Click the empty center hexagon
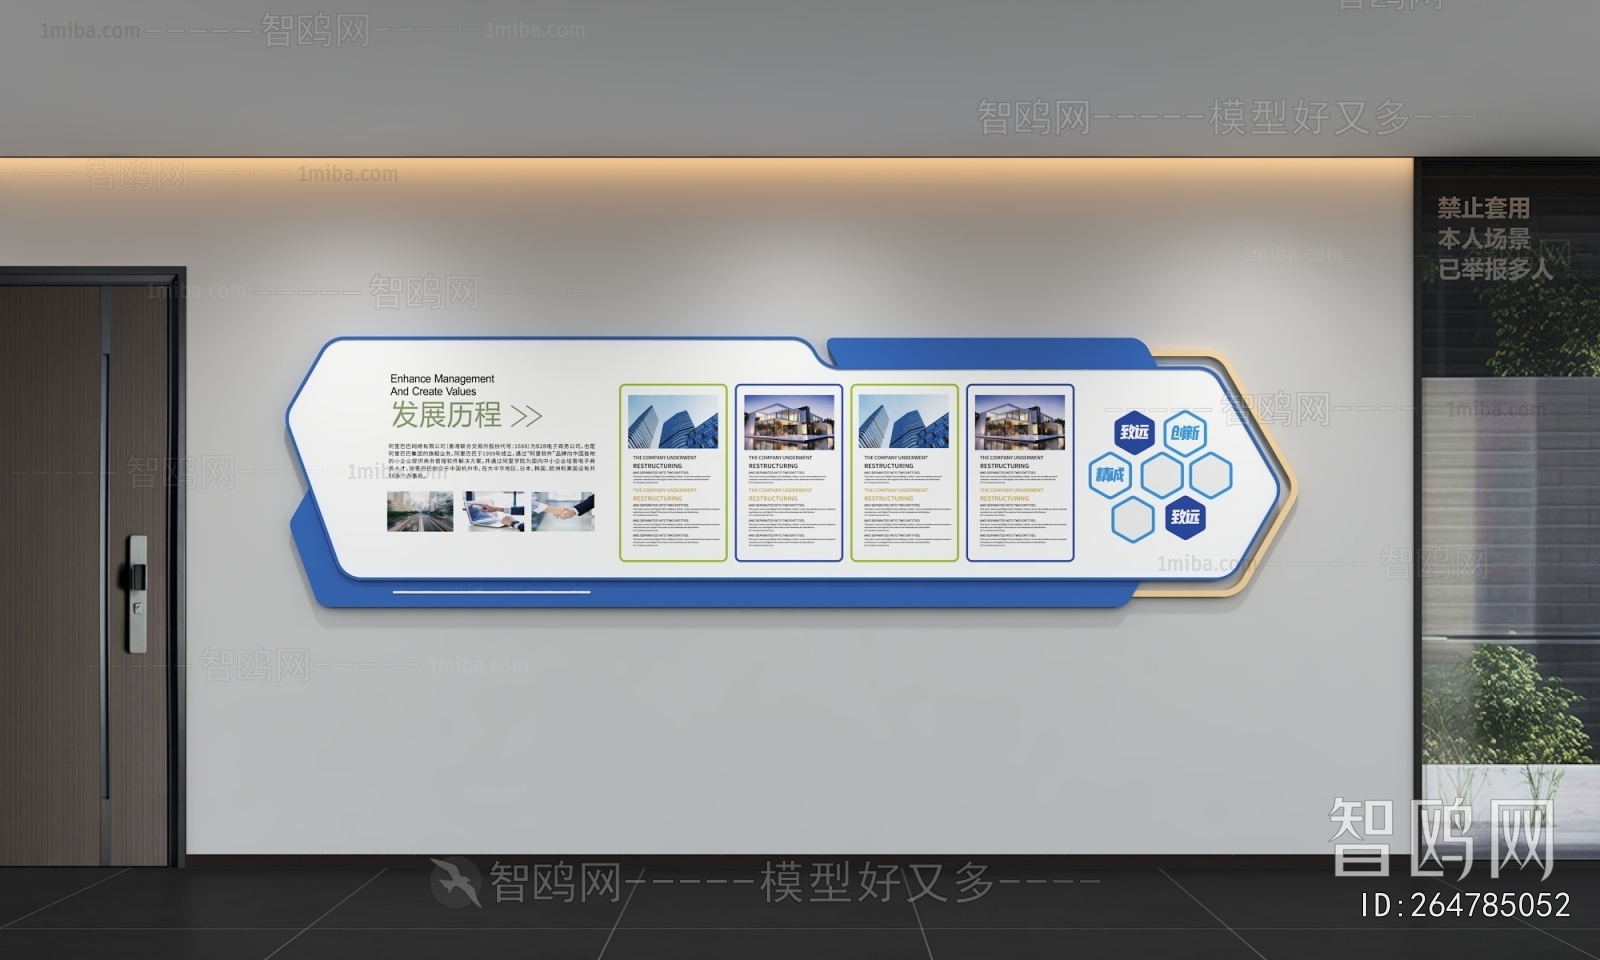The height and width of the screenshot is (960, 1600). (1161, 475)
